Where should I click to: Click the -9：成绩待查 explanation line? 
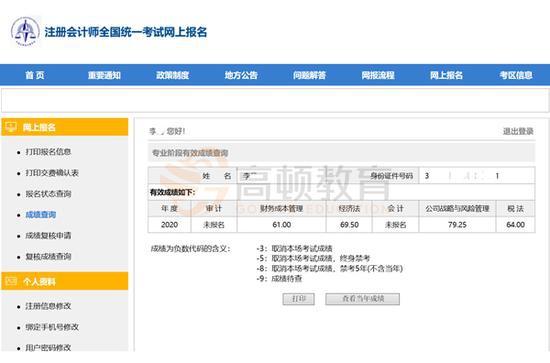click(279, 279)
